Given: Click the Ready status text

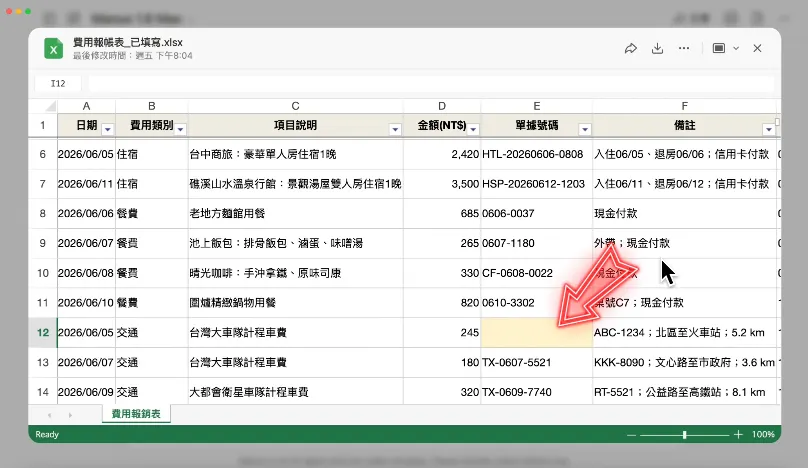Looking at the screenshot, I should tap(47, 434).
